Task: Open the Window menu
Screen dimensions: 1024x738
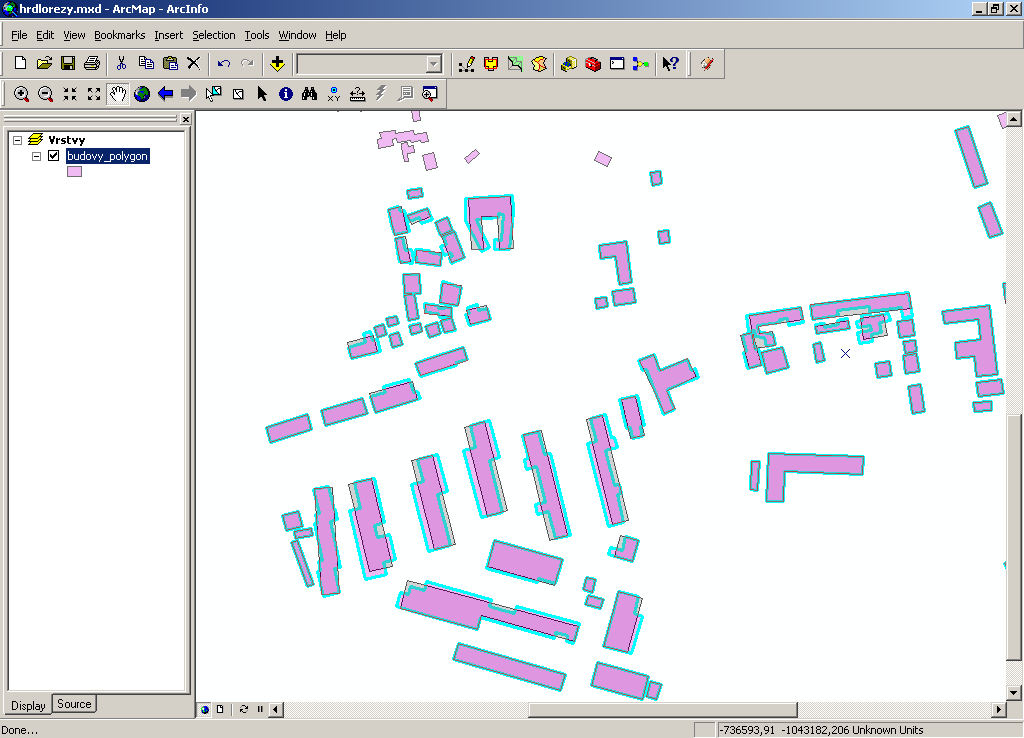Action: (x=297, y=35)
